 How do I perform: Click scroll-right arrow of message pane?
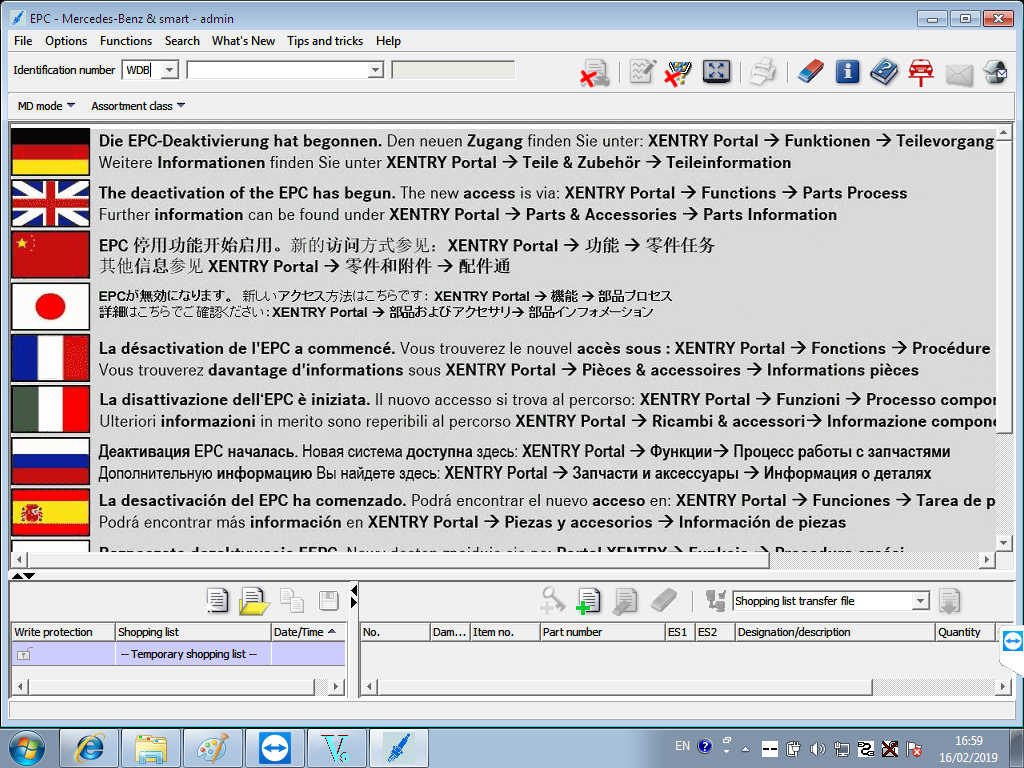coord(987,559)
